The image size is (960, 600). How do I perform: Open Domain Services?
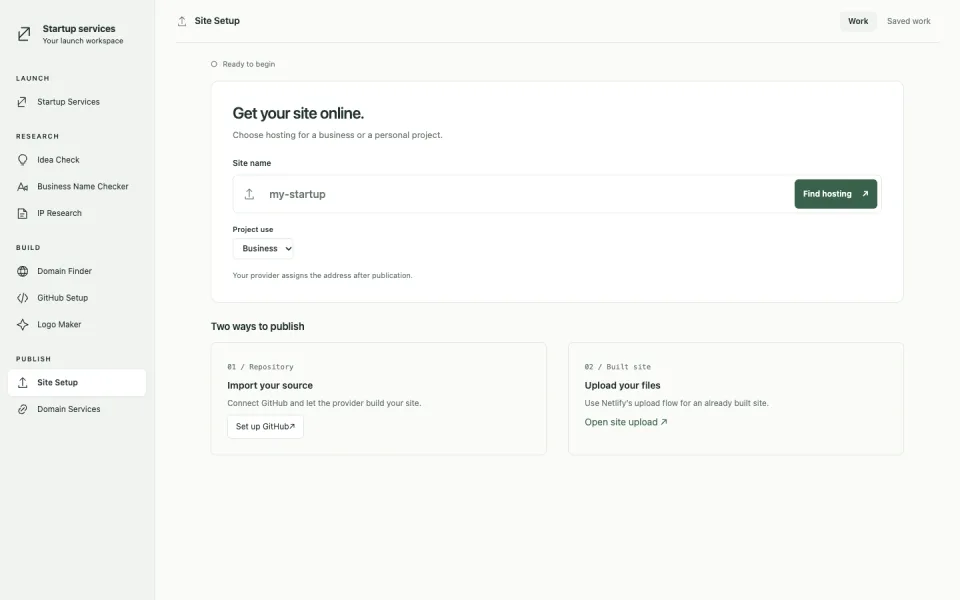pos(77,410)
